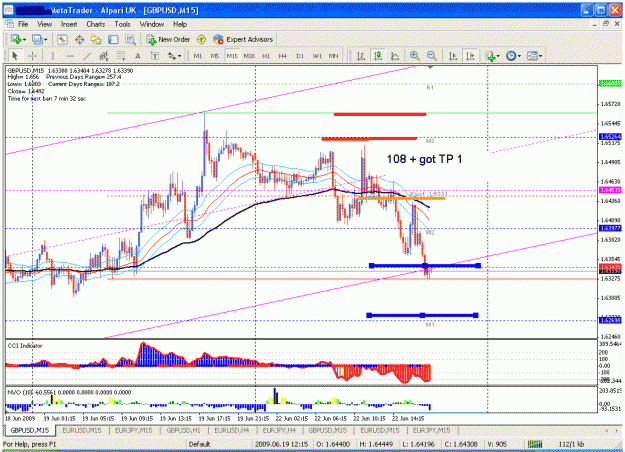Switch timeframe to D1

coord(300,56)
